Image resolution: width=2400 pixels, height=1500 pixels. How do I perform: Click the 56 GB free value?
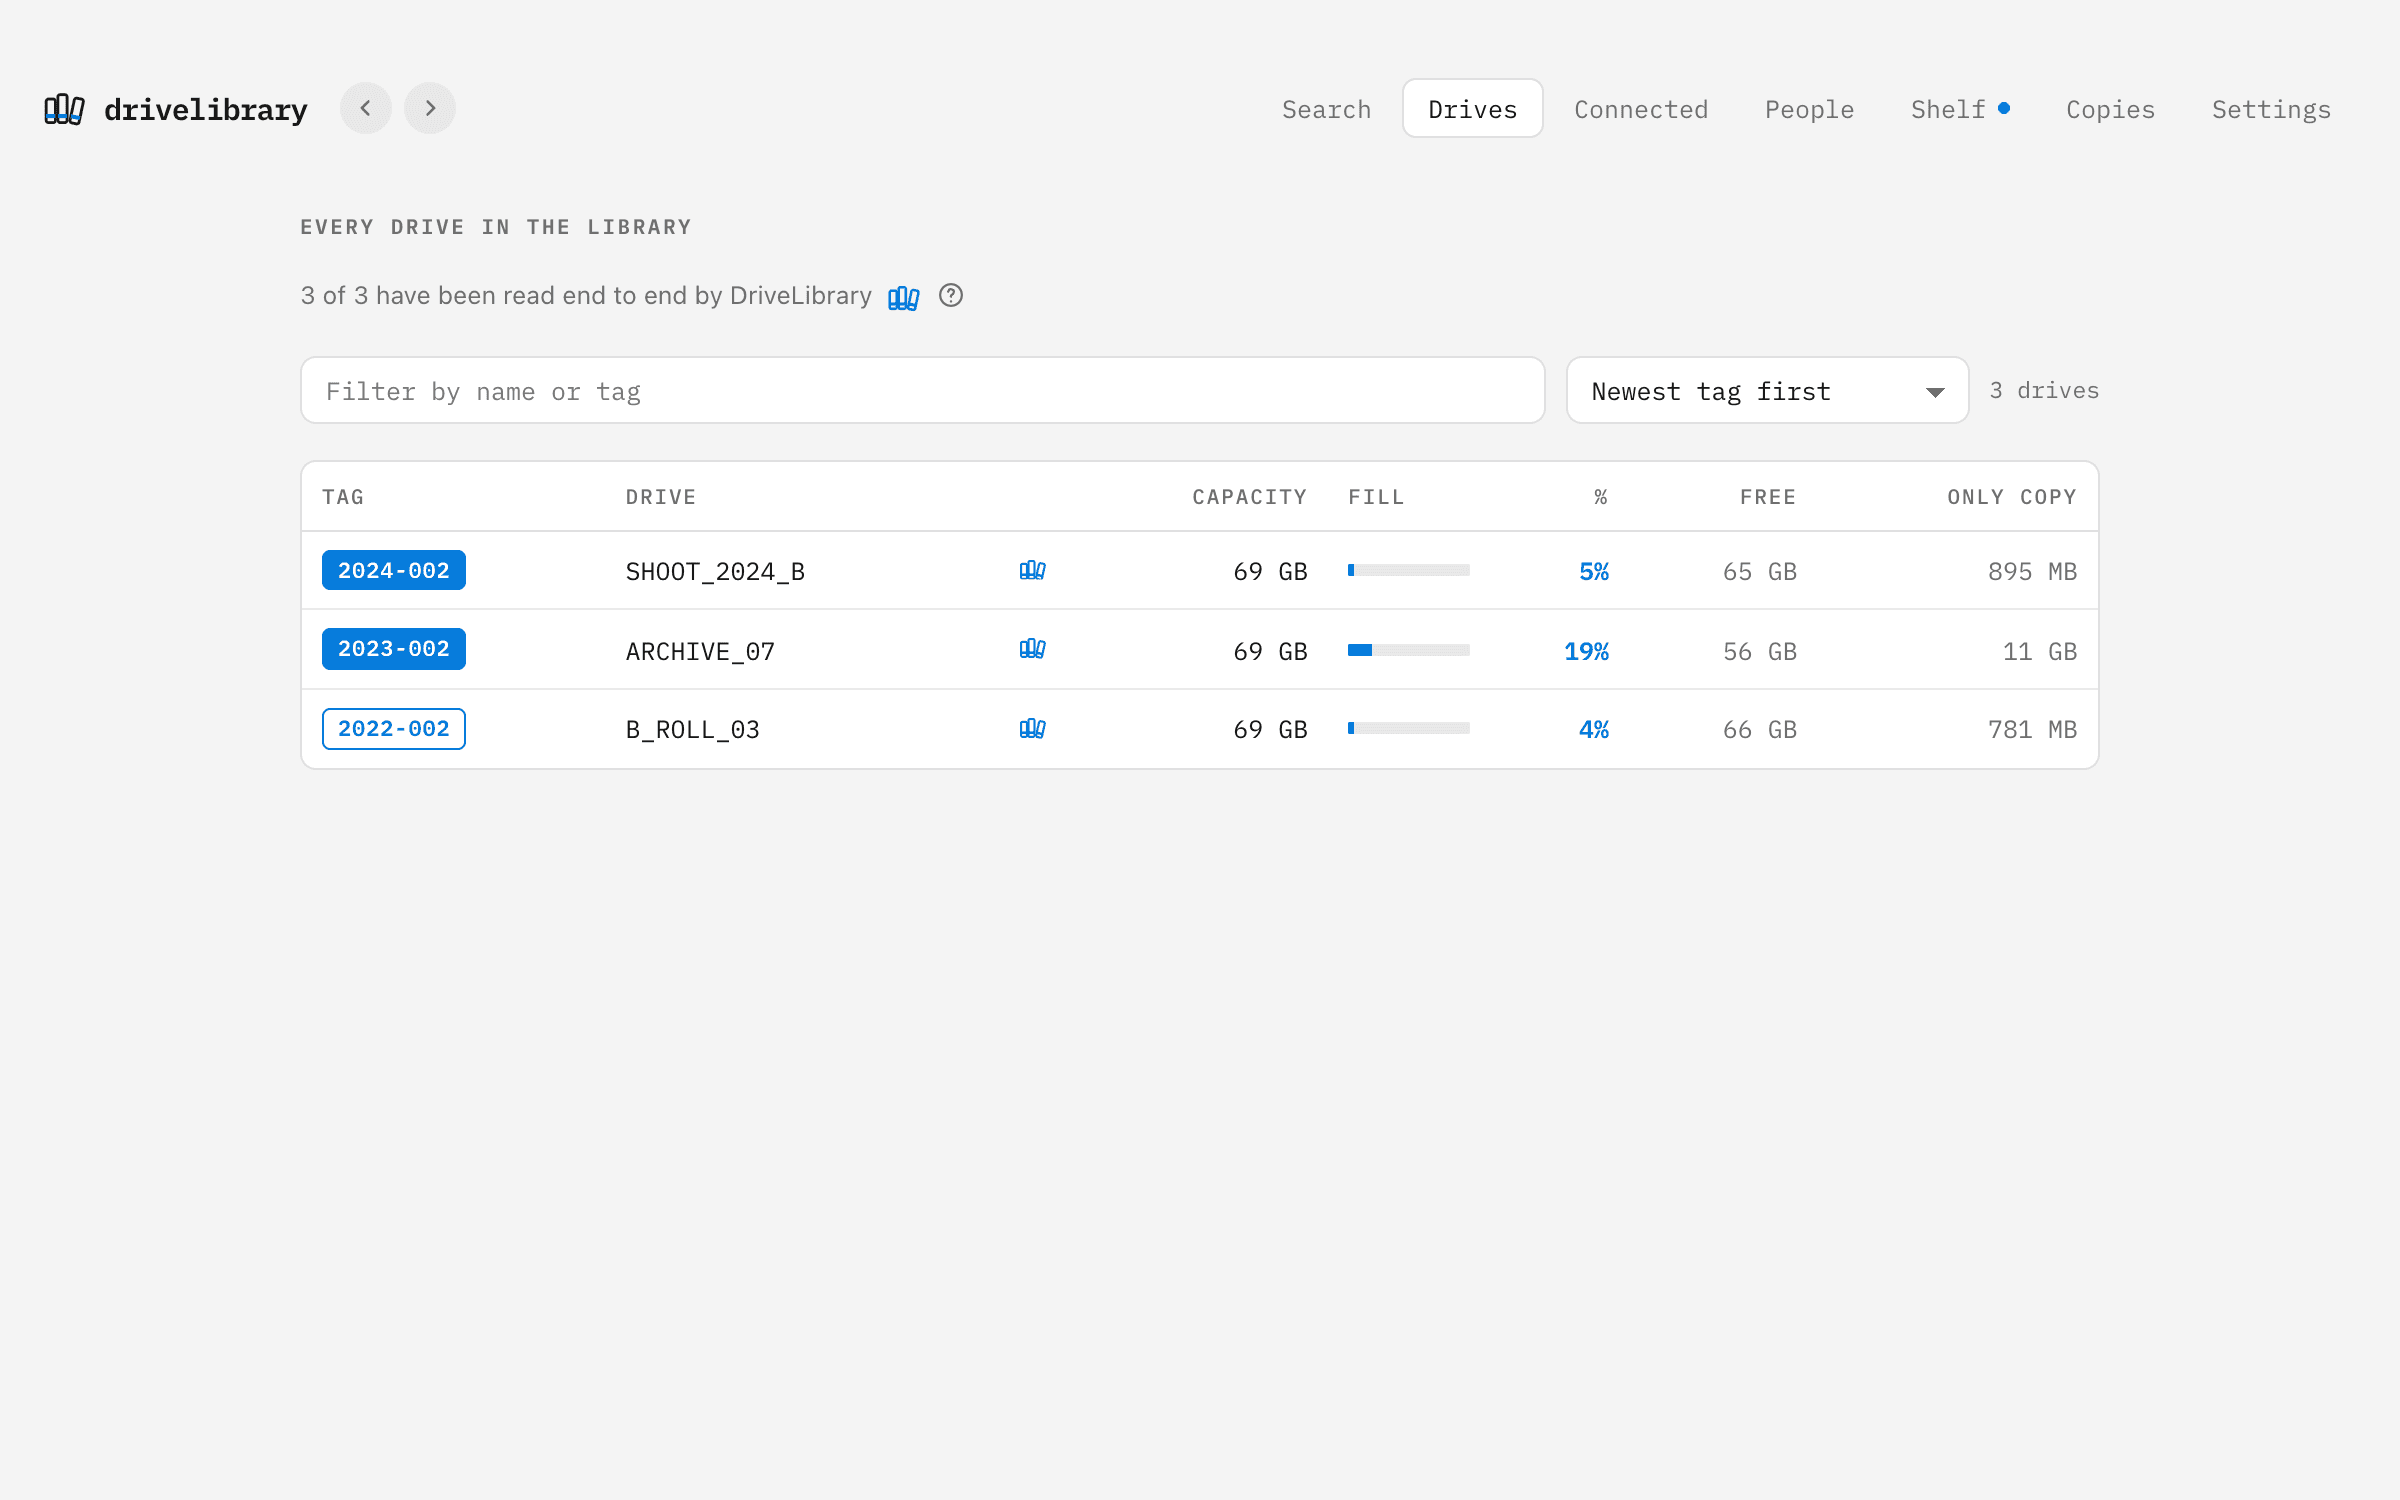tap(1760, 652)
